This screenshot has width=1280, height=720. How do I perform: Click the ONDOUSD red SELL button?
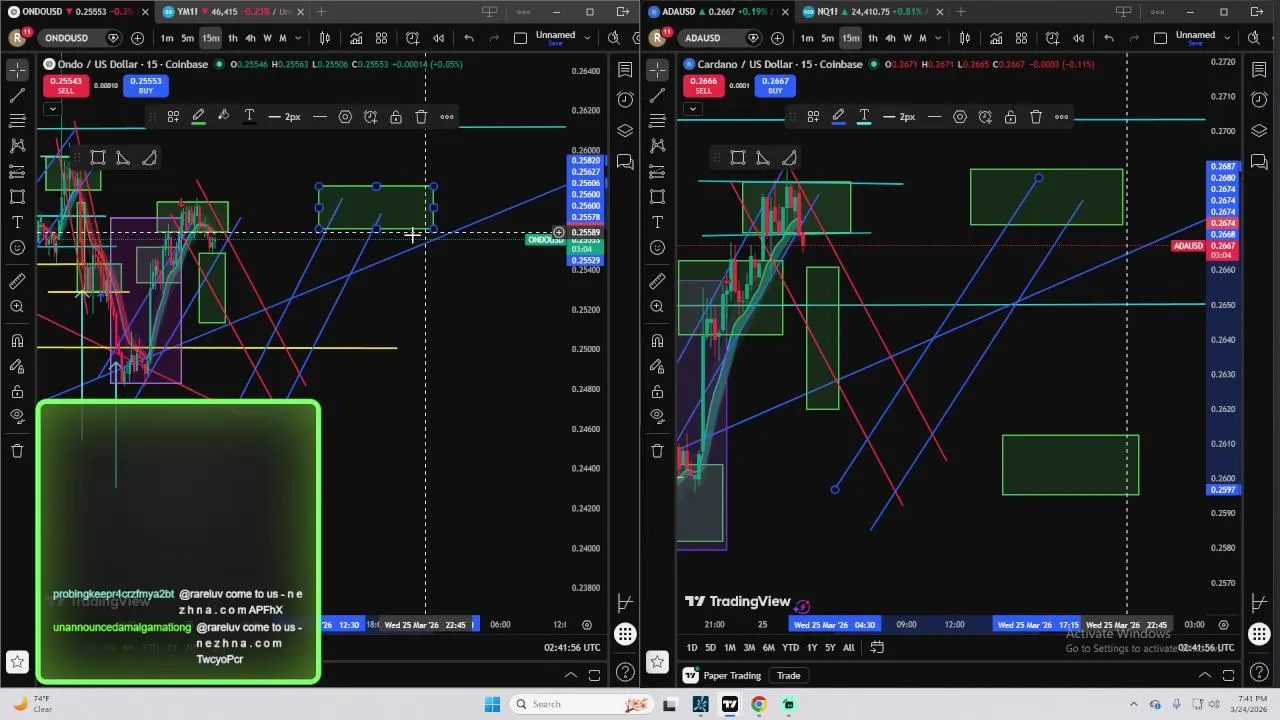(x=65, y=86)
